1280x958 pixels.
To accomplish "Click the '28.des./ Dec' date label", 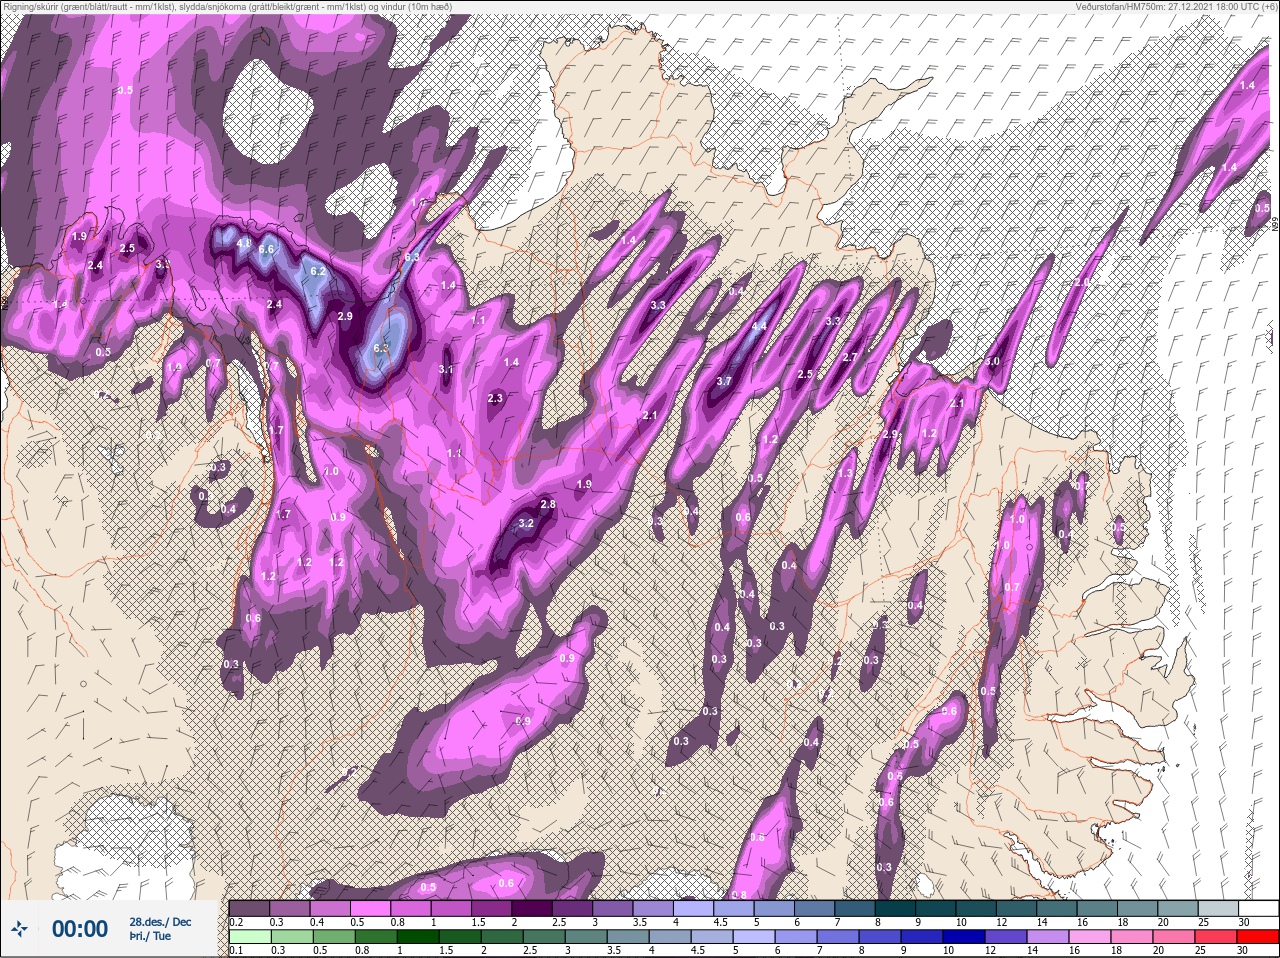I will [160, 922].
